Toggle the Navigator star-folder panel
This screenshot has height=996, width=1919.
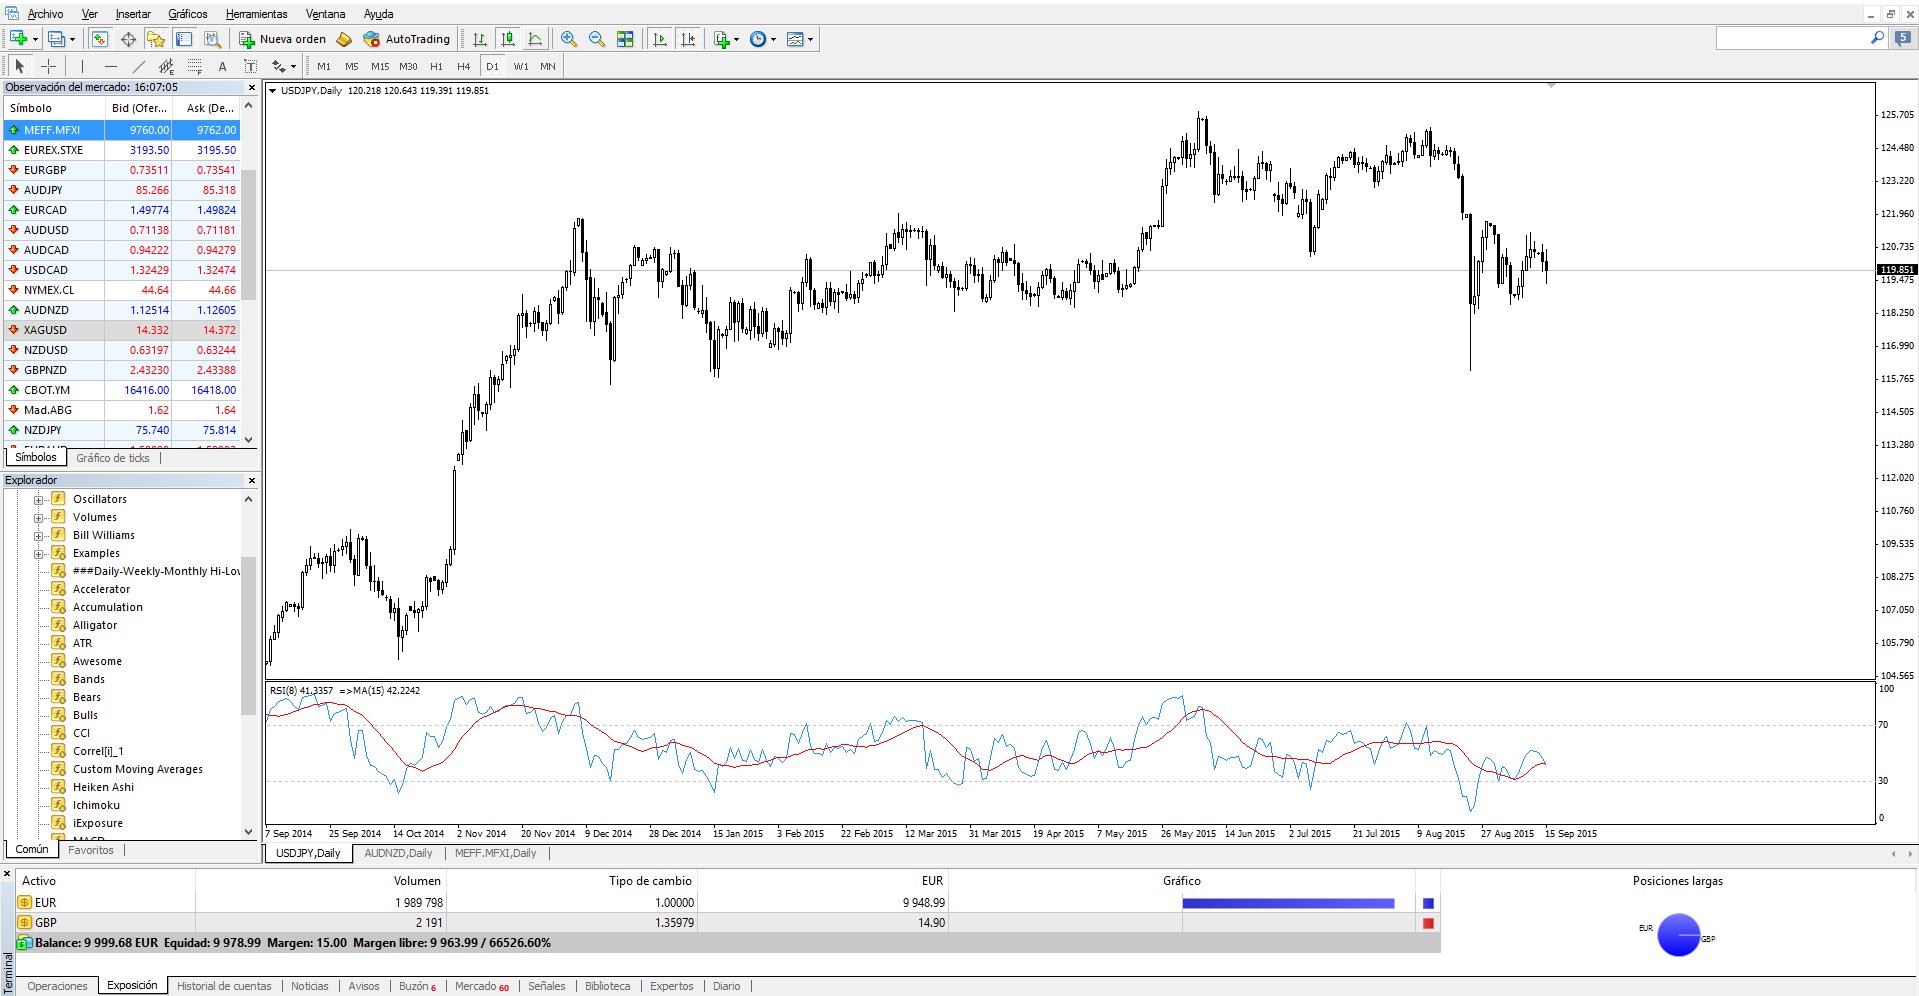coord(156,39)
